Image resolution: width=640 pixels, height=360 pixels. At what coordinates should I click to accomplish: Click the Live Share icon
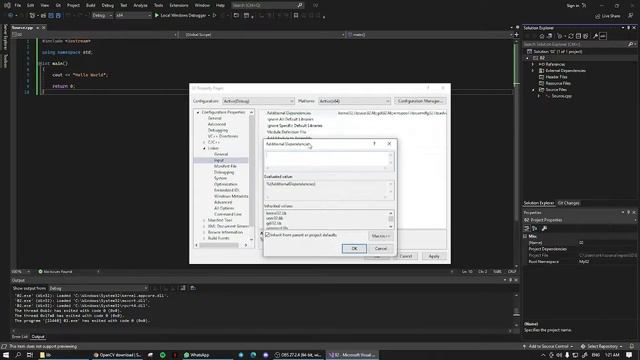[x=598, y=16]
